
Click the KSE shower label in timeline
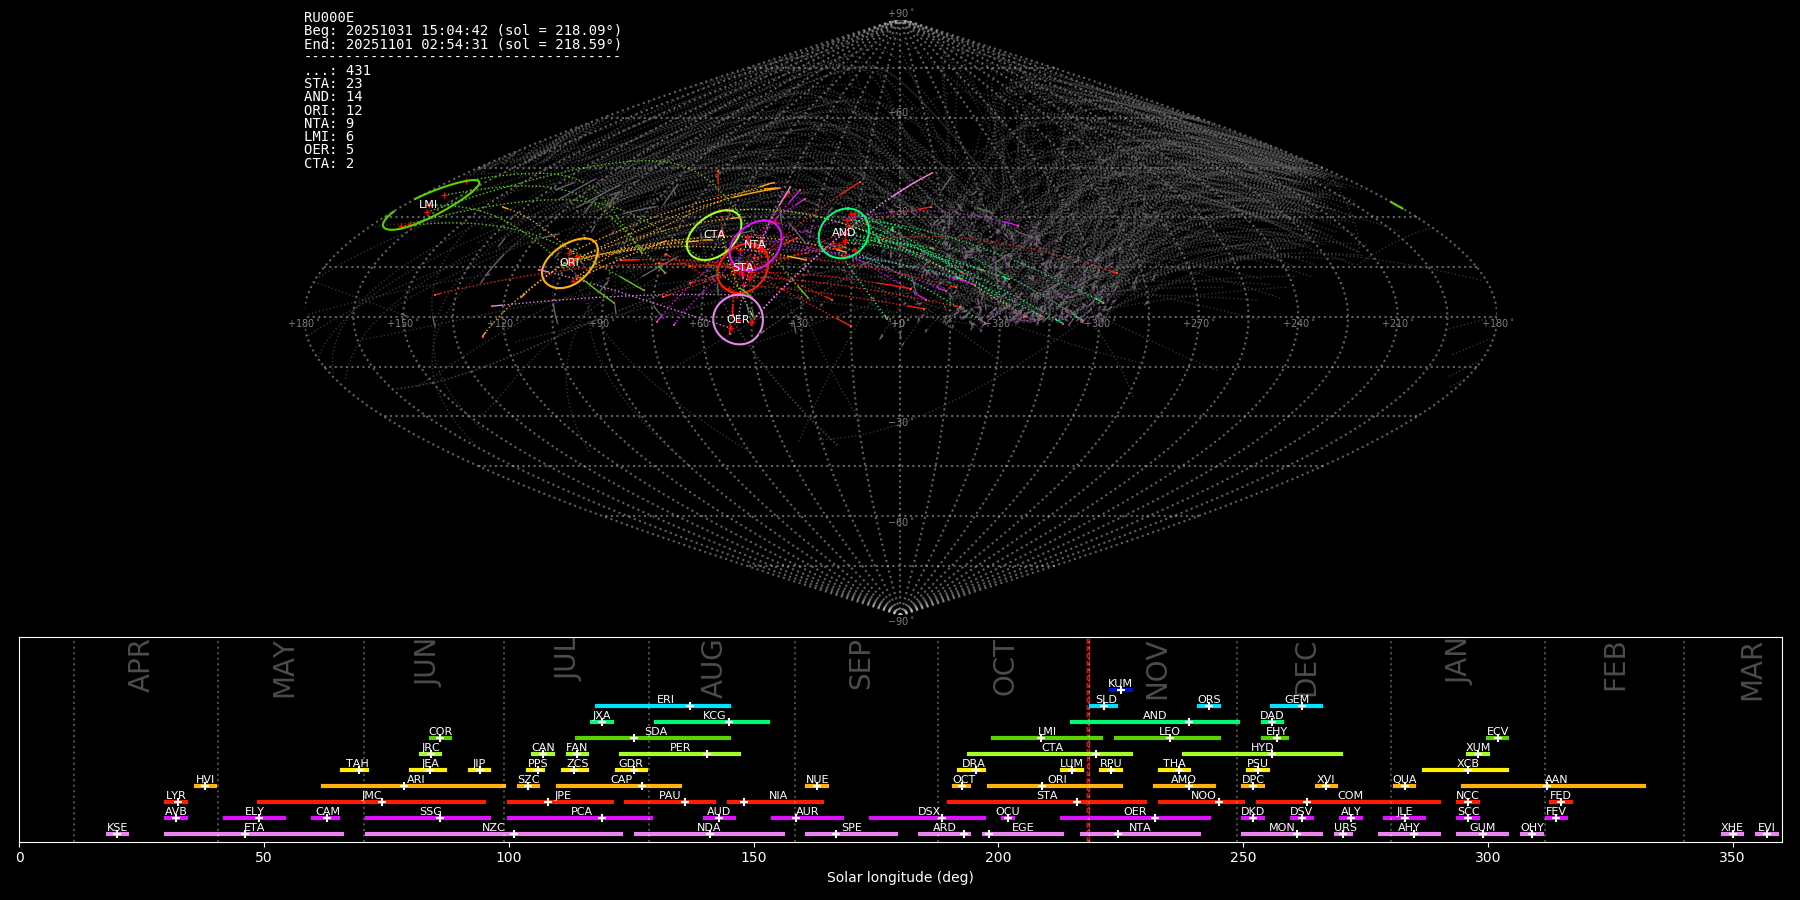(117, 828)
